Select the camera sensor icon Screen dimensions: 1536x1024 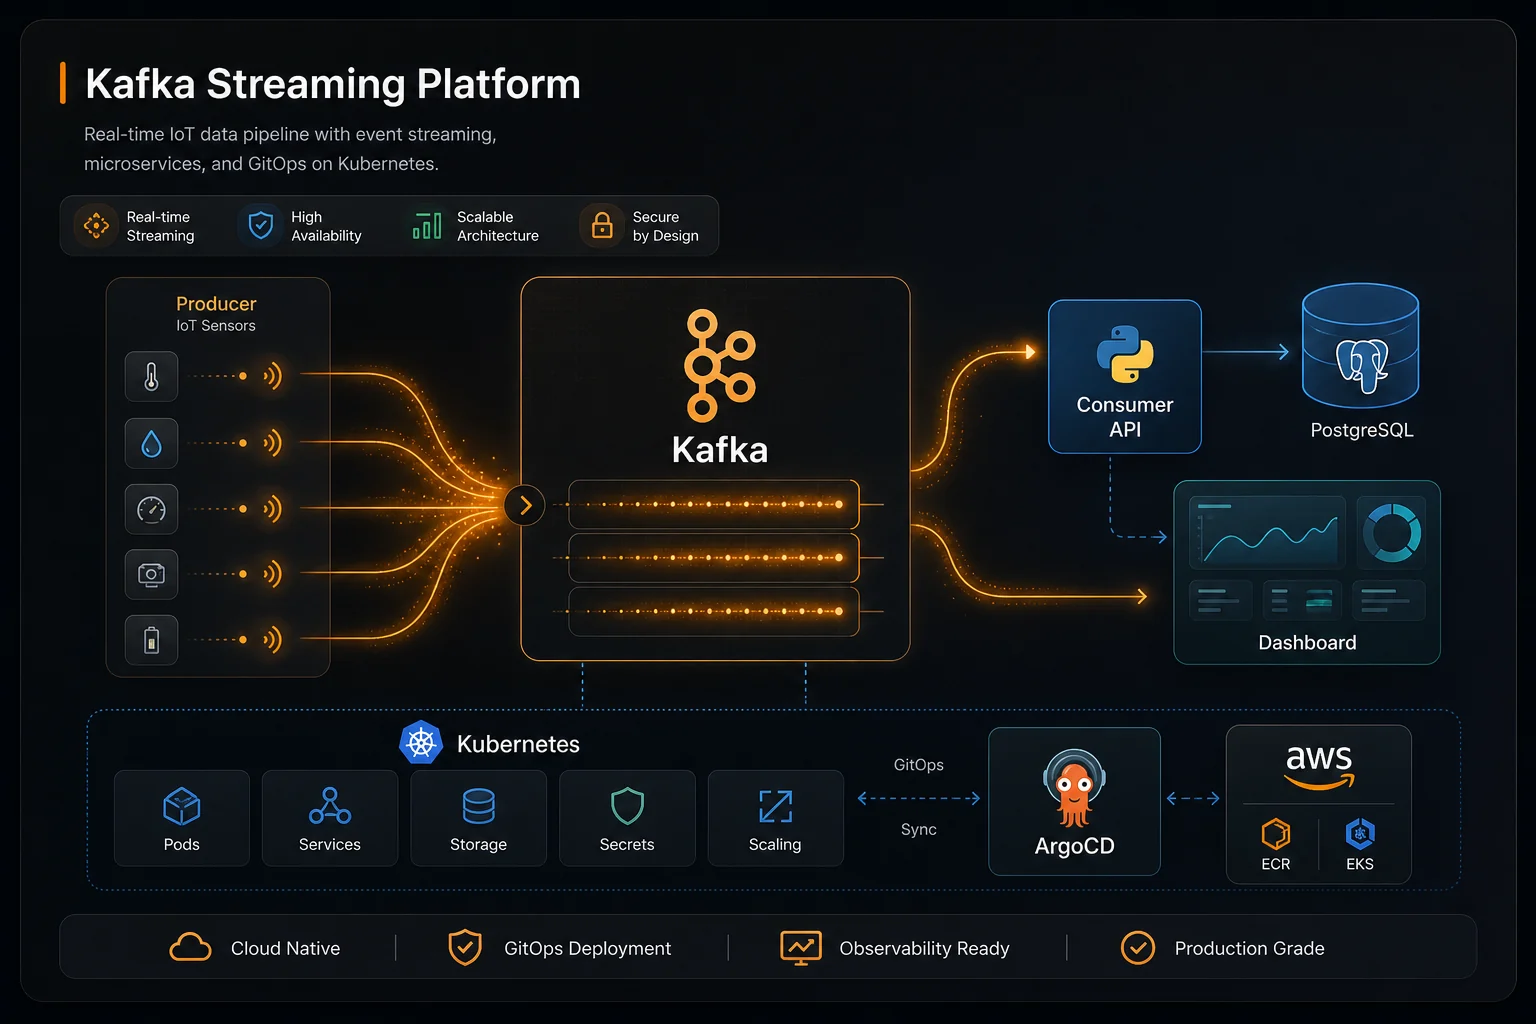tap(151, 574)
